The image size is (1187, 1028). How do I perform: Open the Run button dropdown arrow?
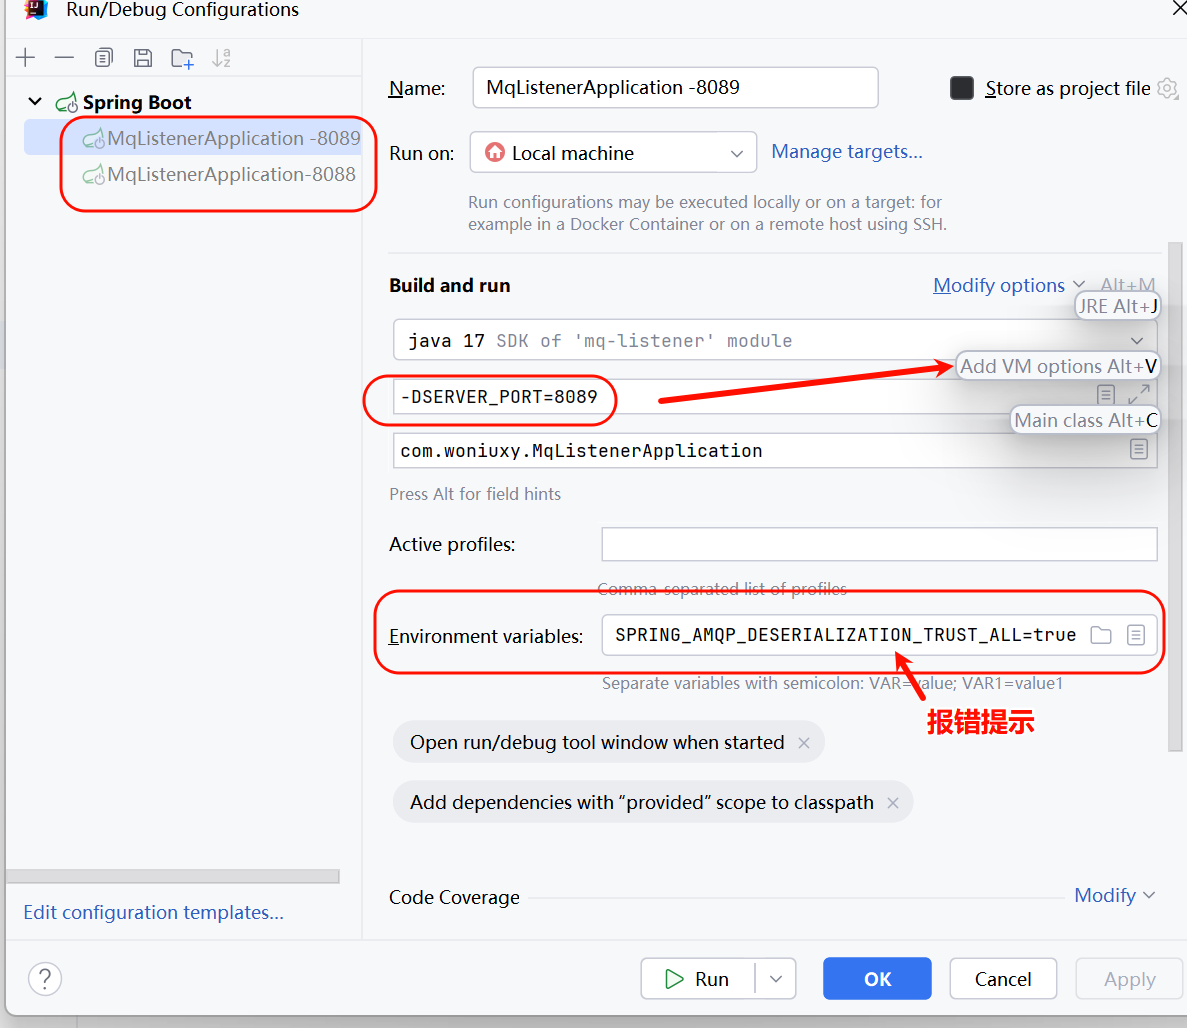(776, 979)
